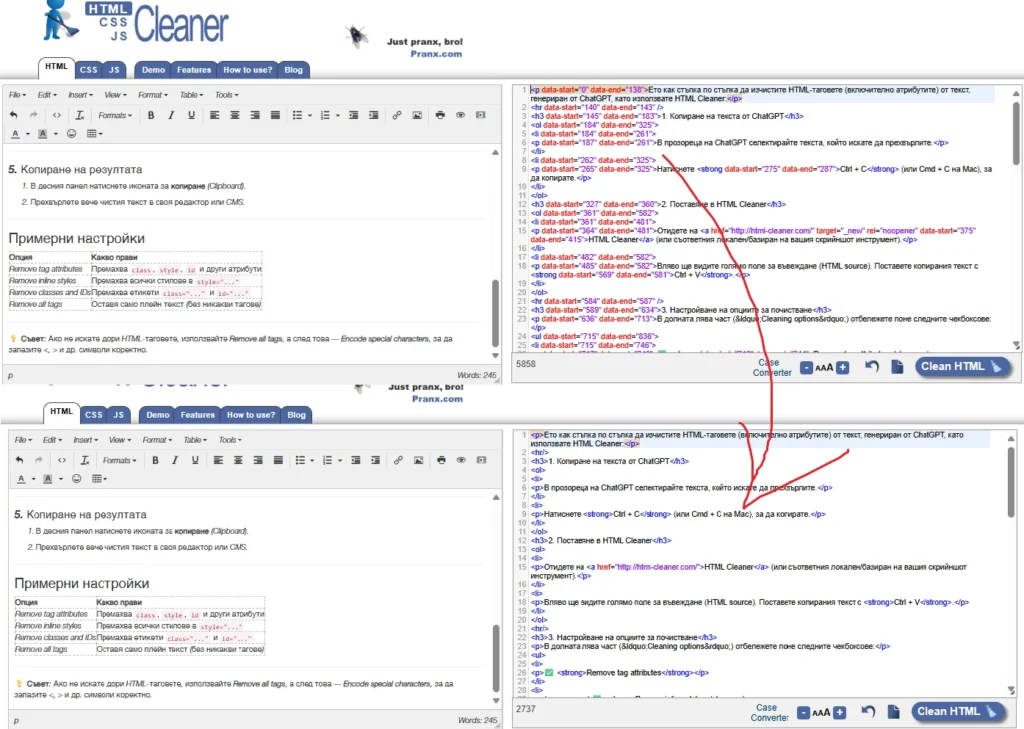
Task: Click undo arrow in upper editor toolbar
Action: [14, 115]
